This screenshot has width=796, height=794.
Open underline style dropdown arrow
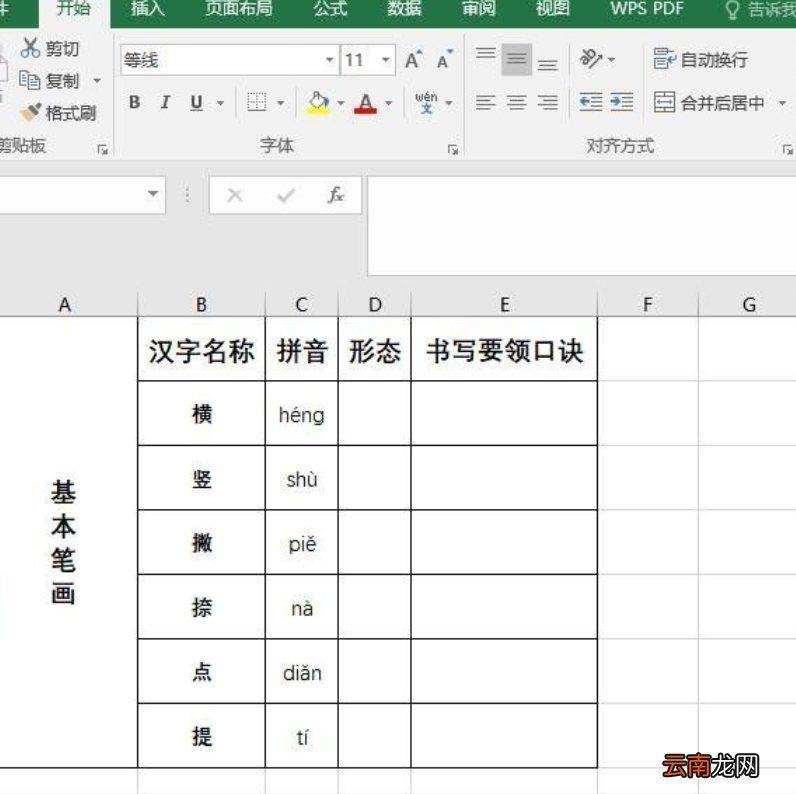pyautogui.click(x=220, y=103)
